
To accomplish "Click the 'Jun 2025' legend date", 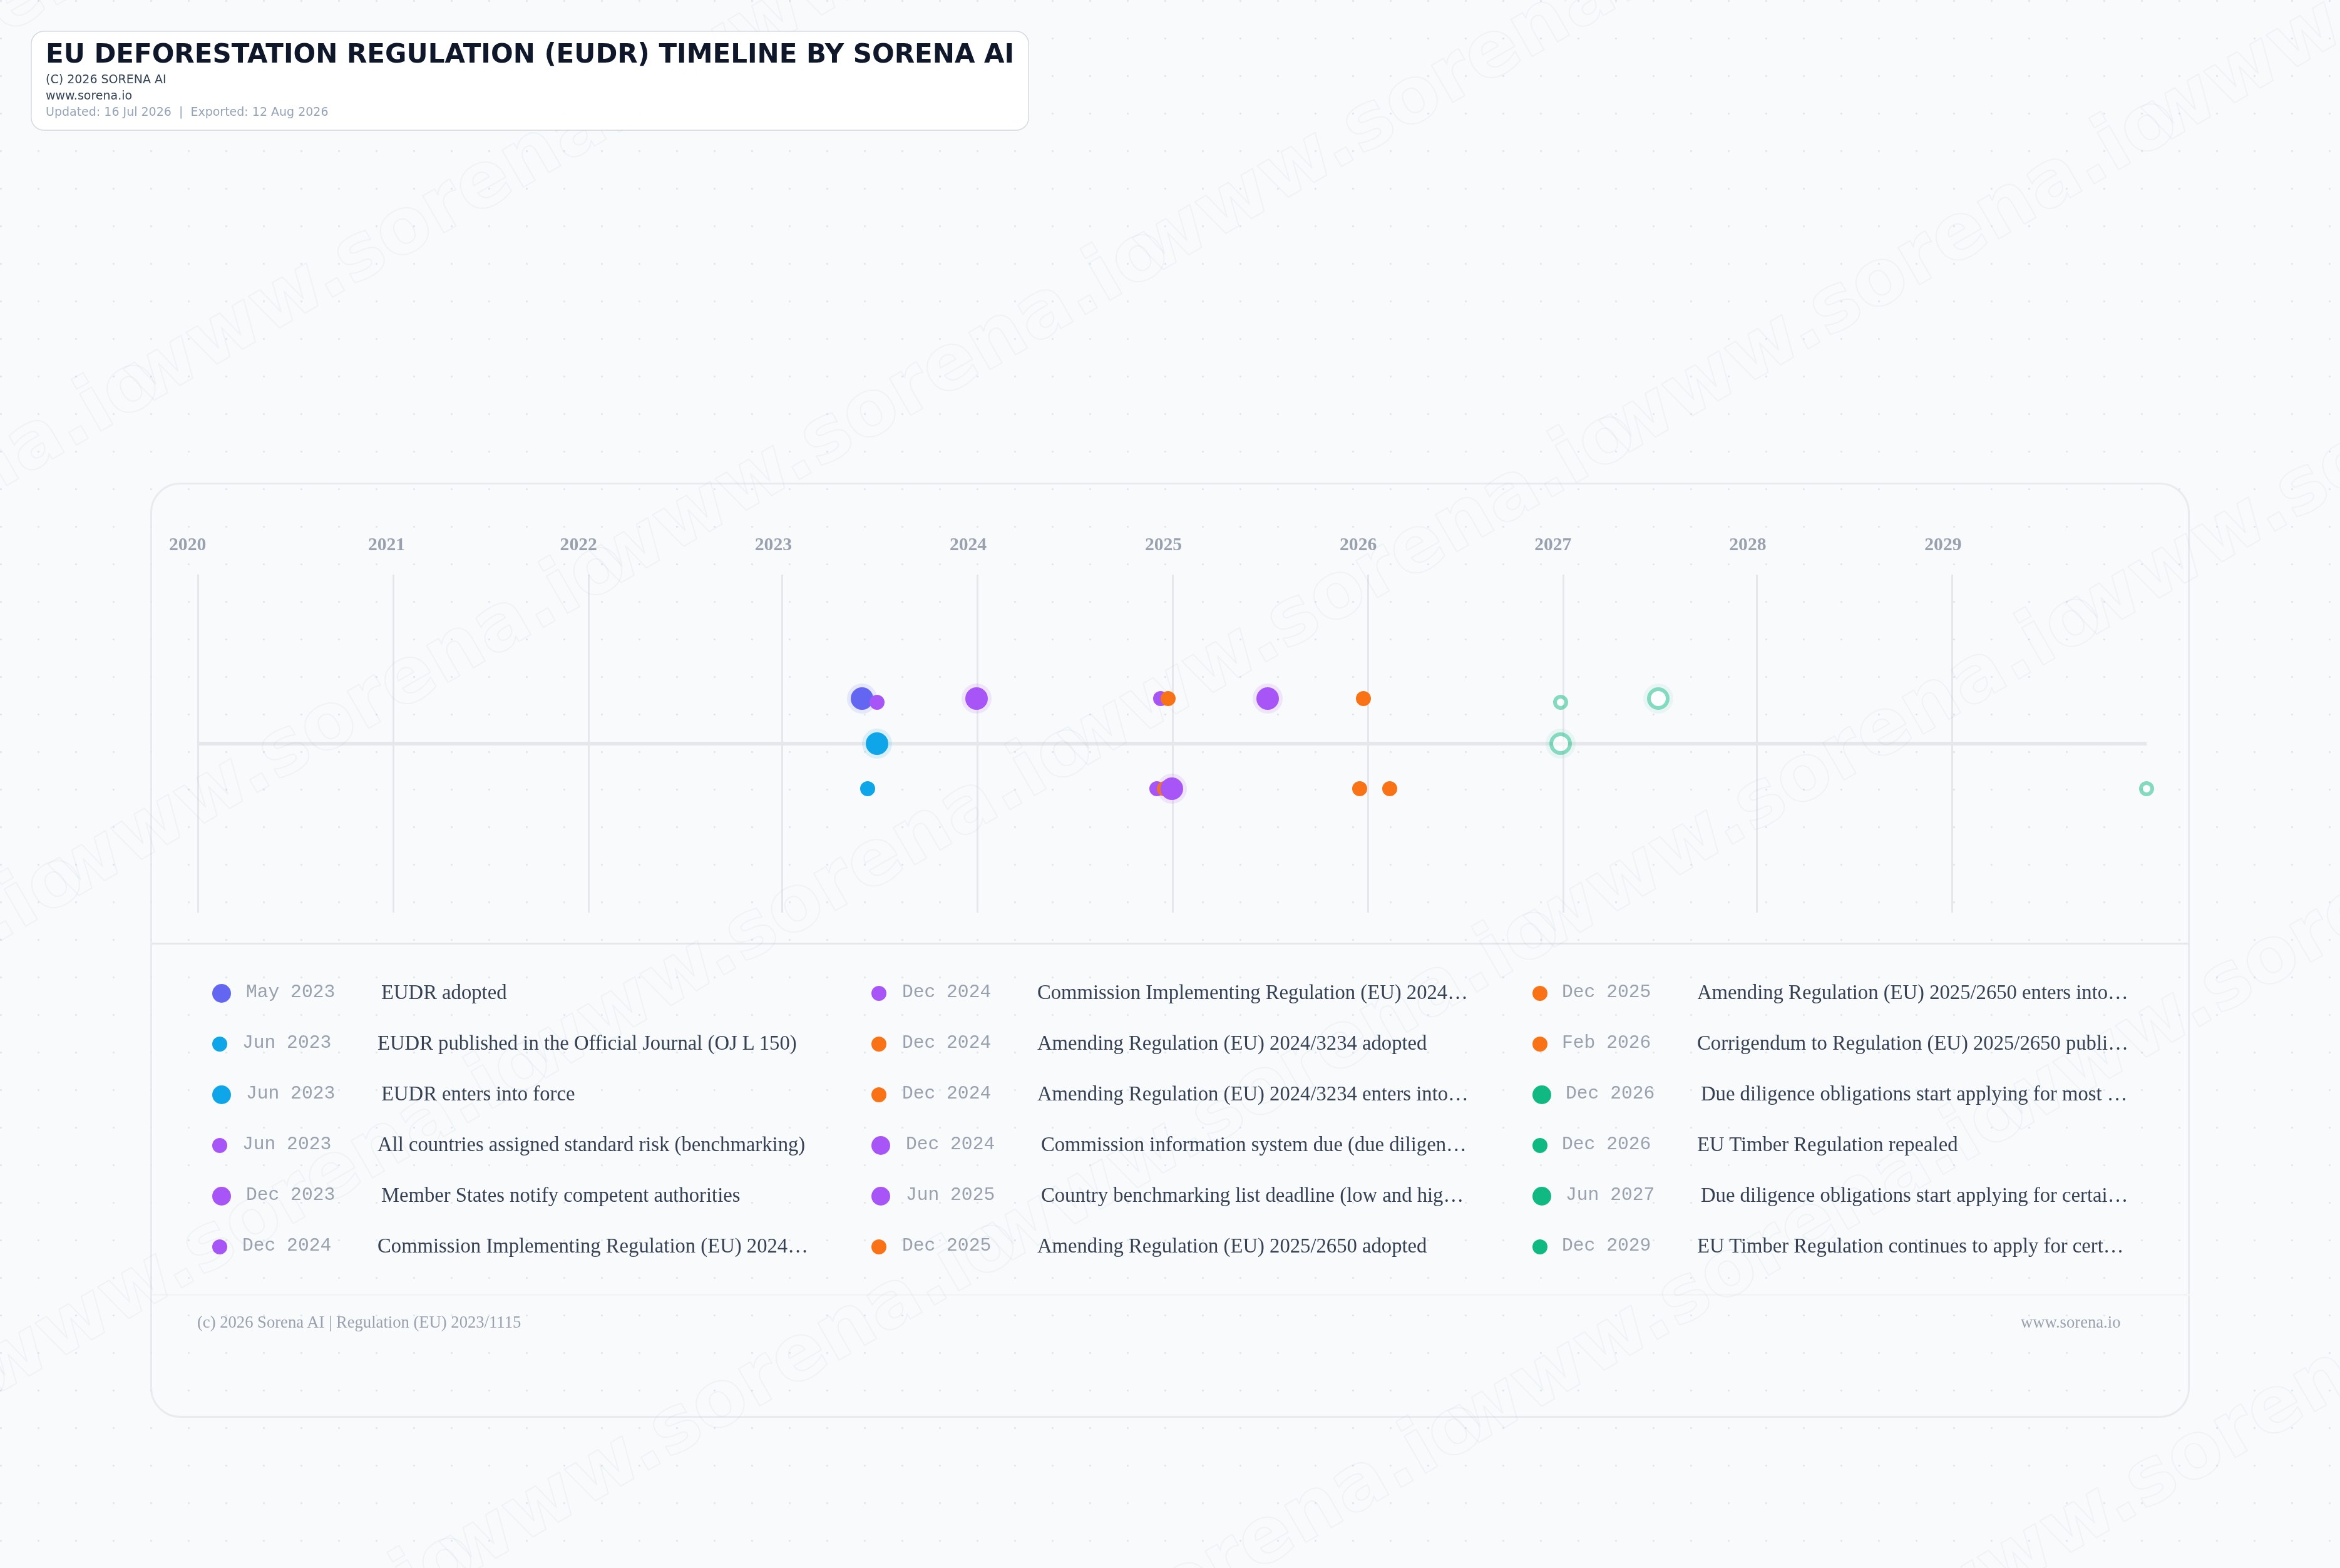I will click(x=950, y=1194).
